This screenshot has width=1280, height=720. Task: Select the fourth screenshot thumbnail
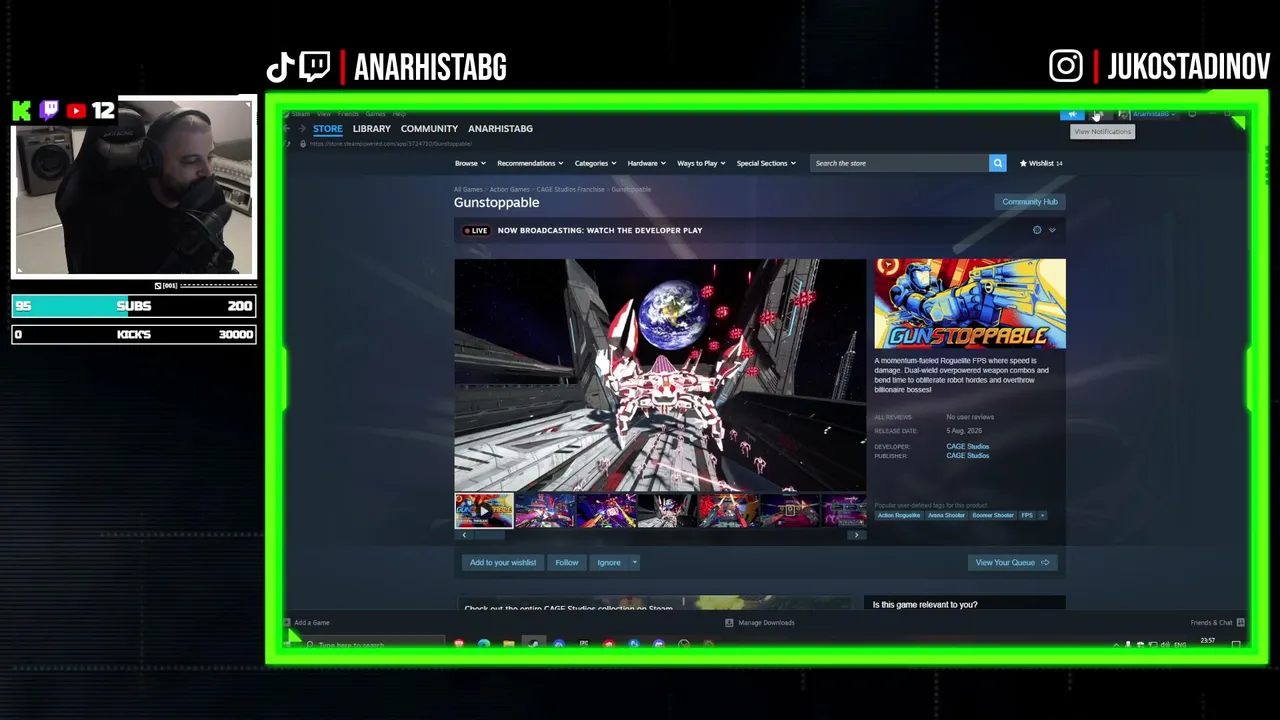click(x=667, y=510)
